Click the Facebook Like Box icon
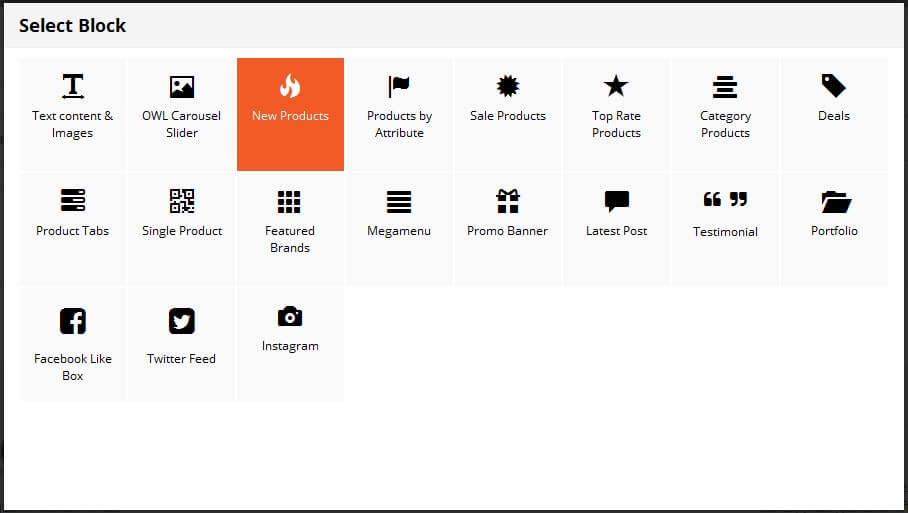Image resolution: width=908 pixels, height=513 pixels. pyautogui.click(x=73, y=321)
